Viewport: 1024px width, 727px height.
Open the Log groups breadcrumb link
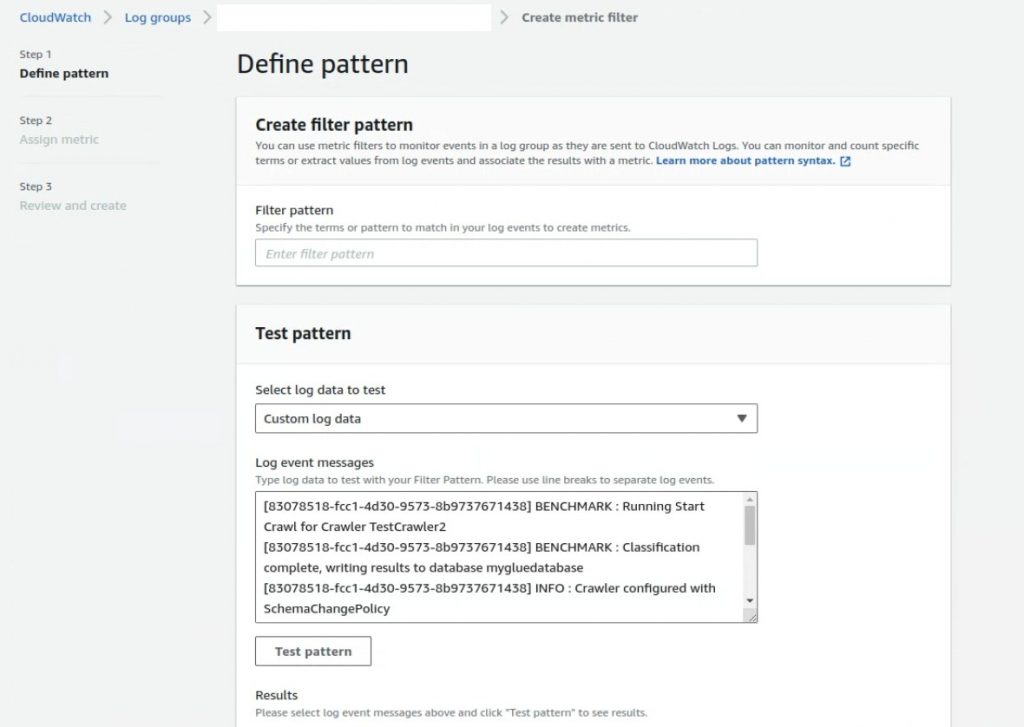tap(158, 18)
